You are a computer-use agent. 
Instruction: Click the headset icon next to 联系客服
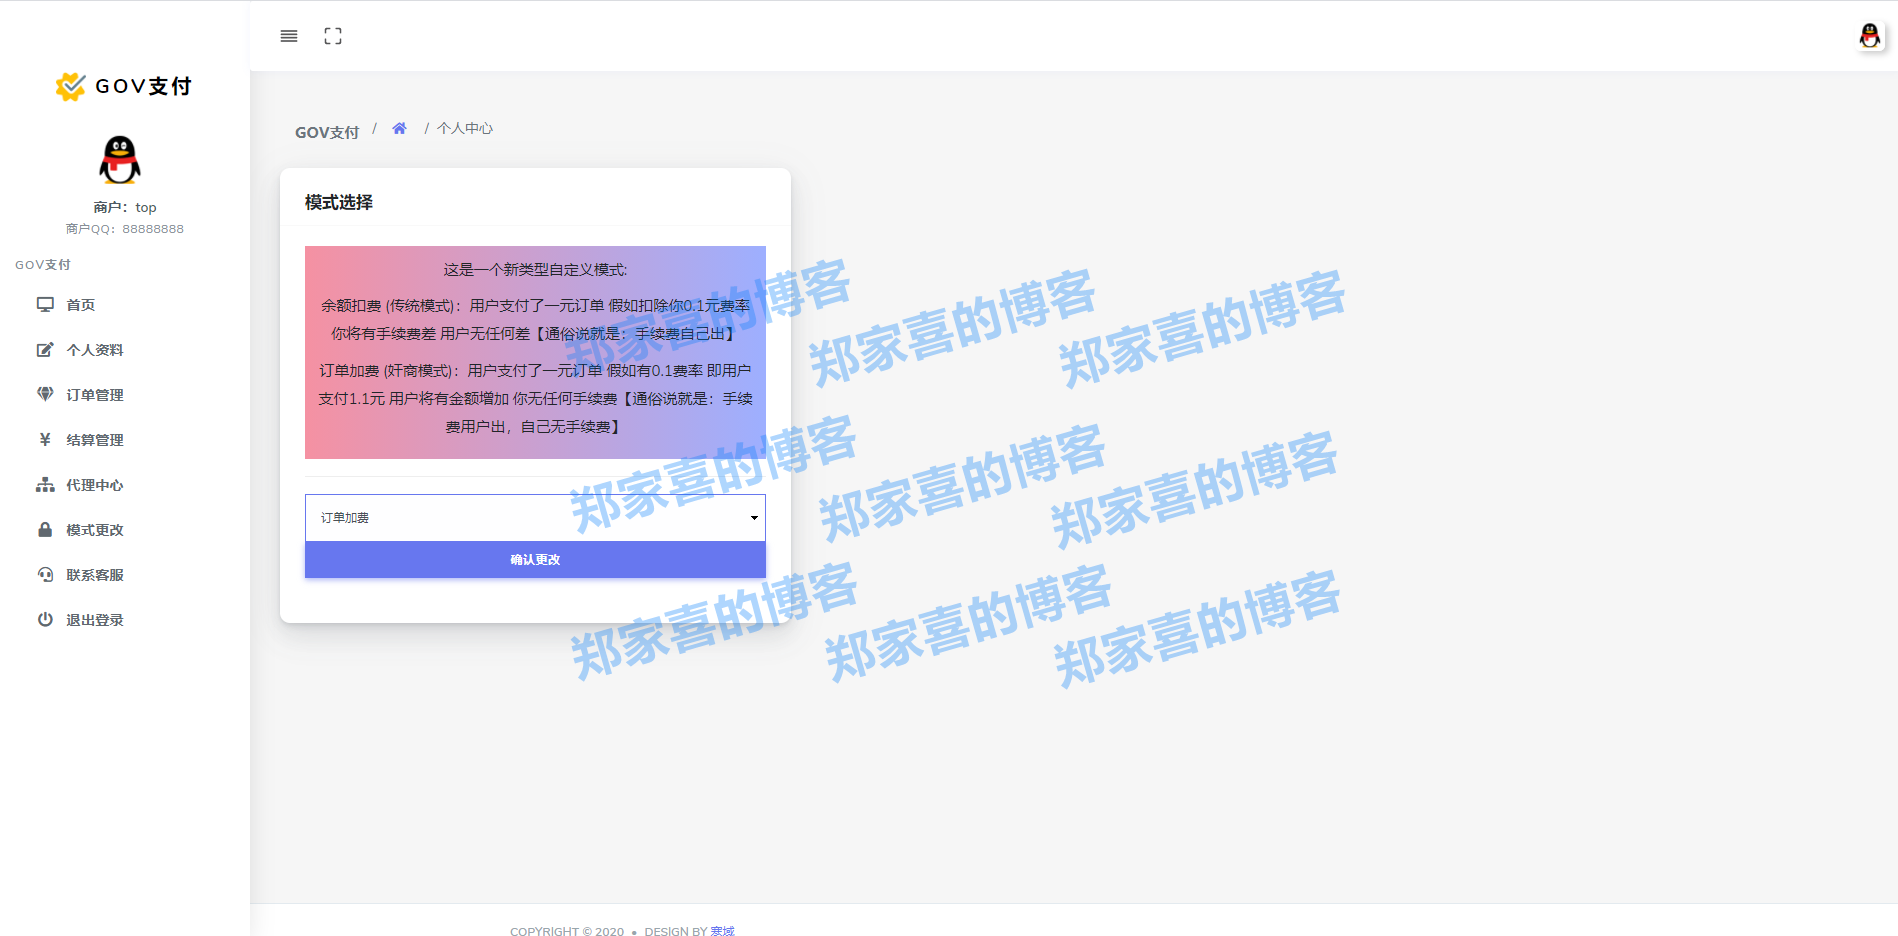tap(45, 574)
